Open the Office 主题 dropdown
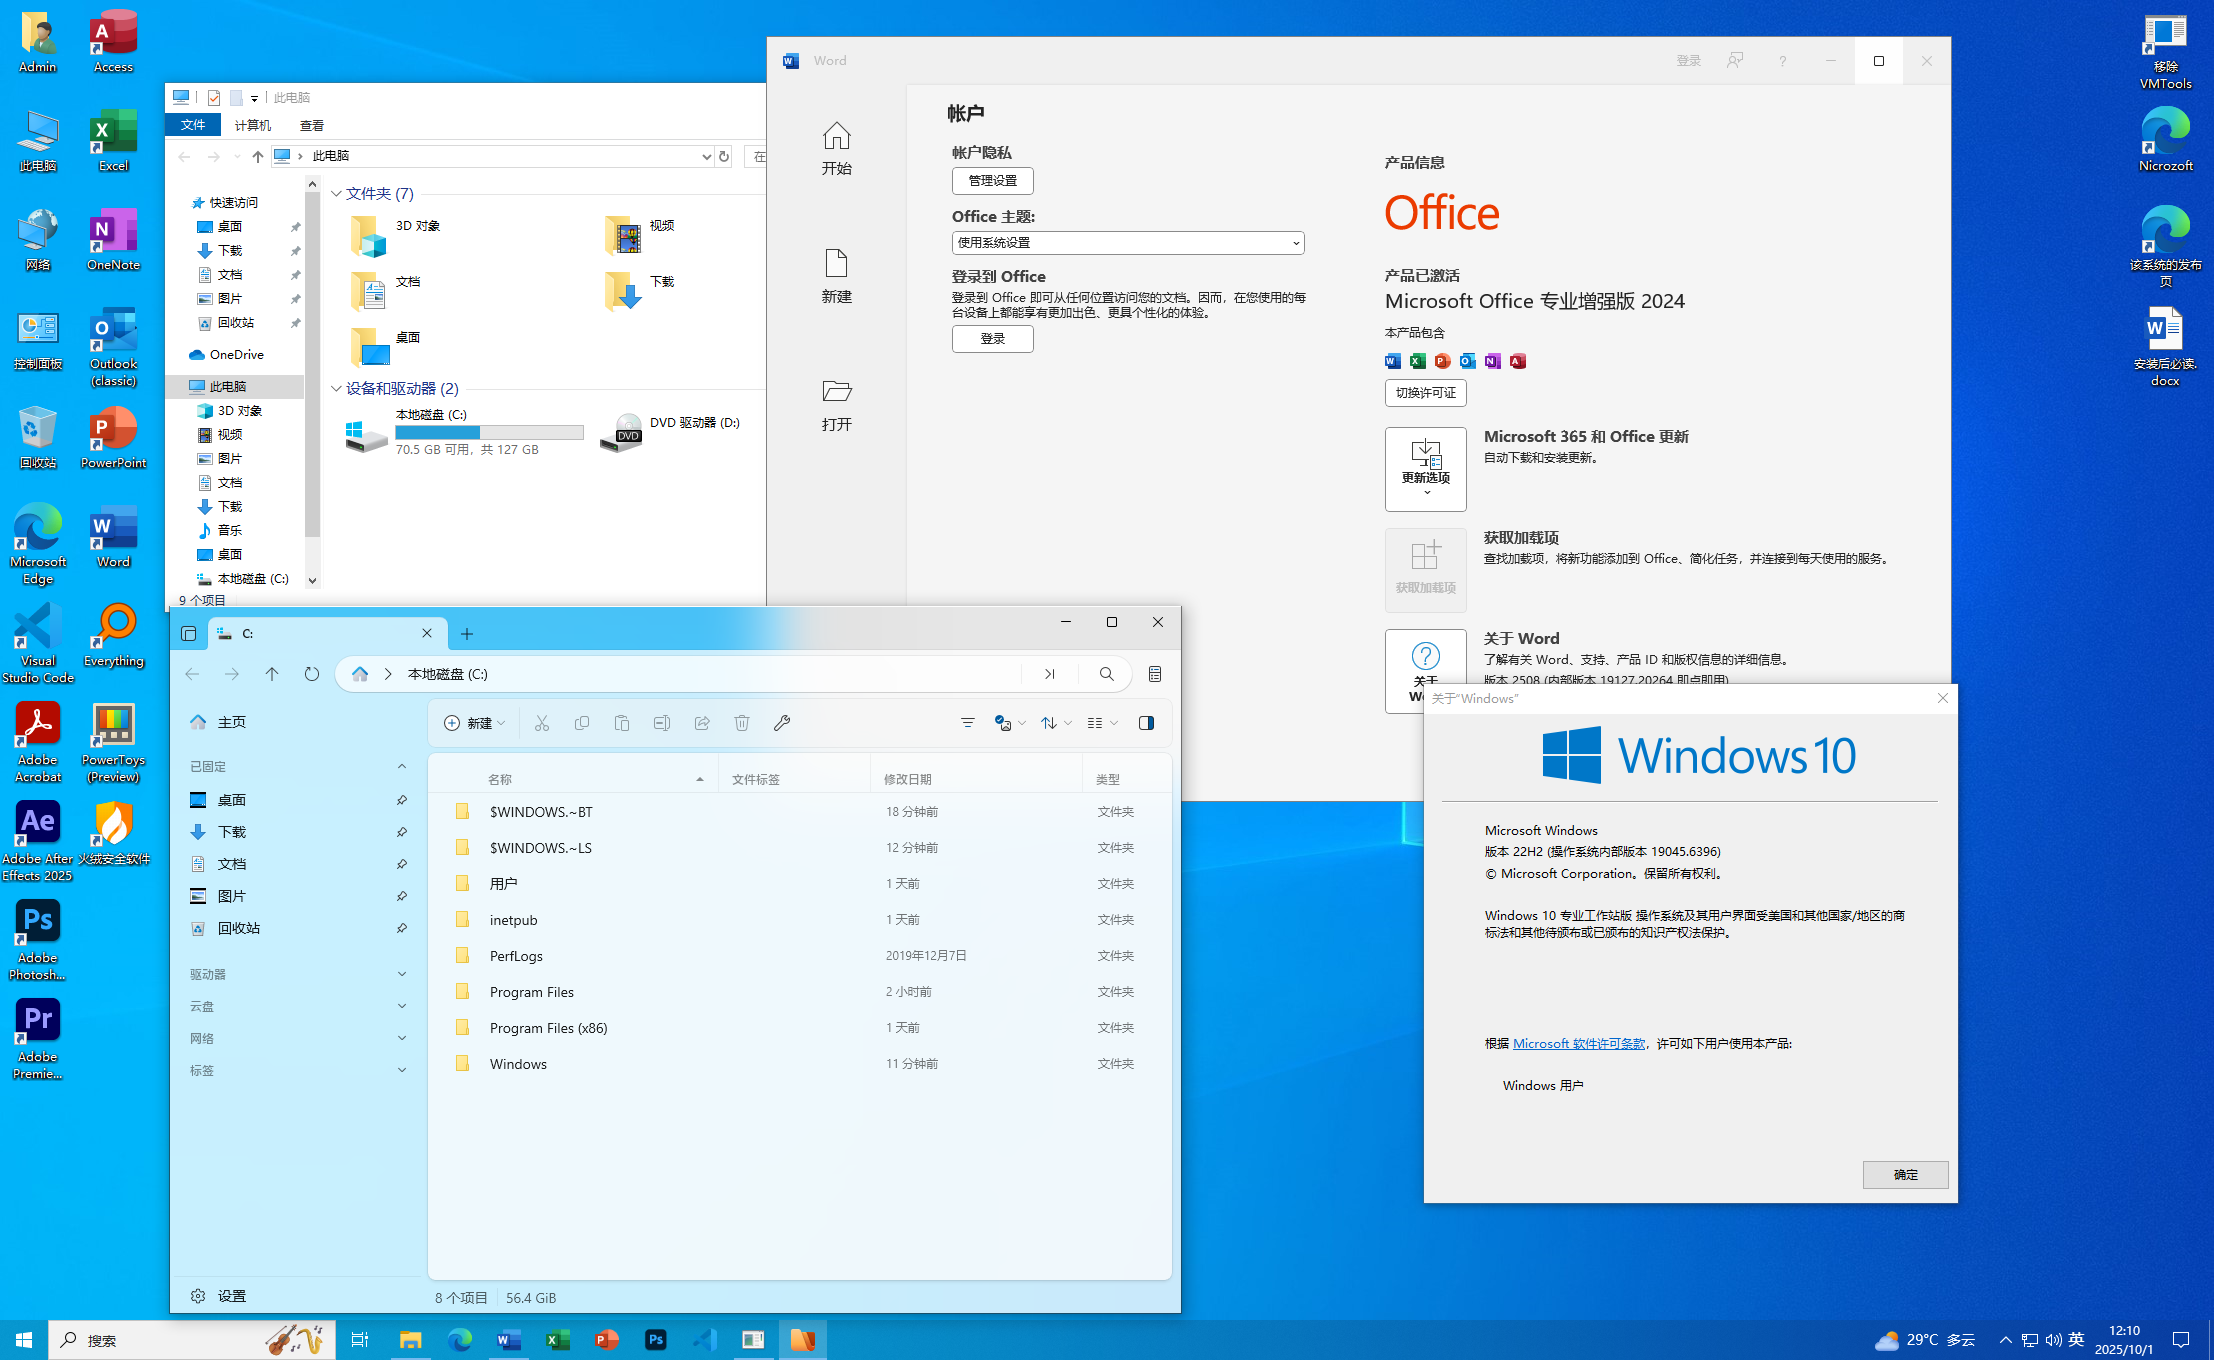This screenshot has height=1360, width=2214. pyautogui.click(x=1127, y=243)
